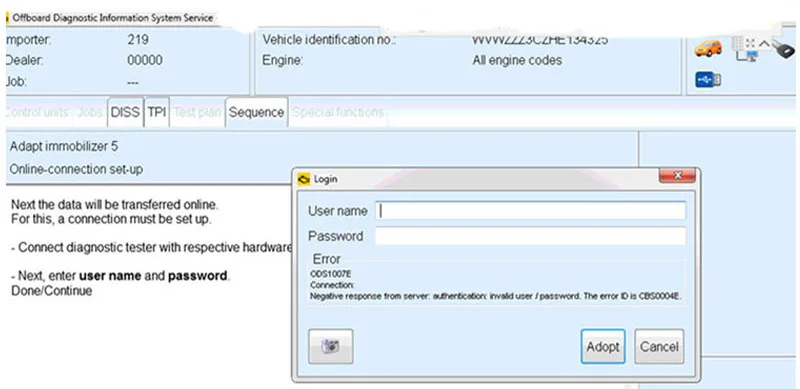Click the Job value dashes
Image resolution: width=800 pixels, height=389 pixels.
(133, 82)
